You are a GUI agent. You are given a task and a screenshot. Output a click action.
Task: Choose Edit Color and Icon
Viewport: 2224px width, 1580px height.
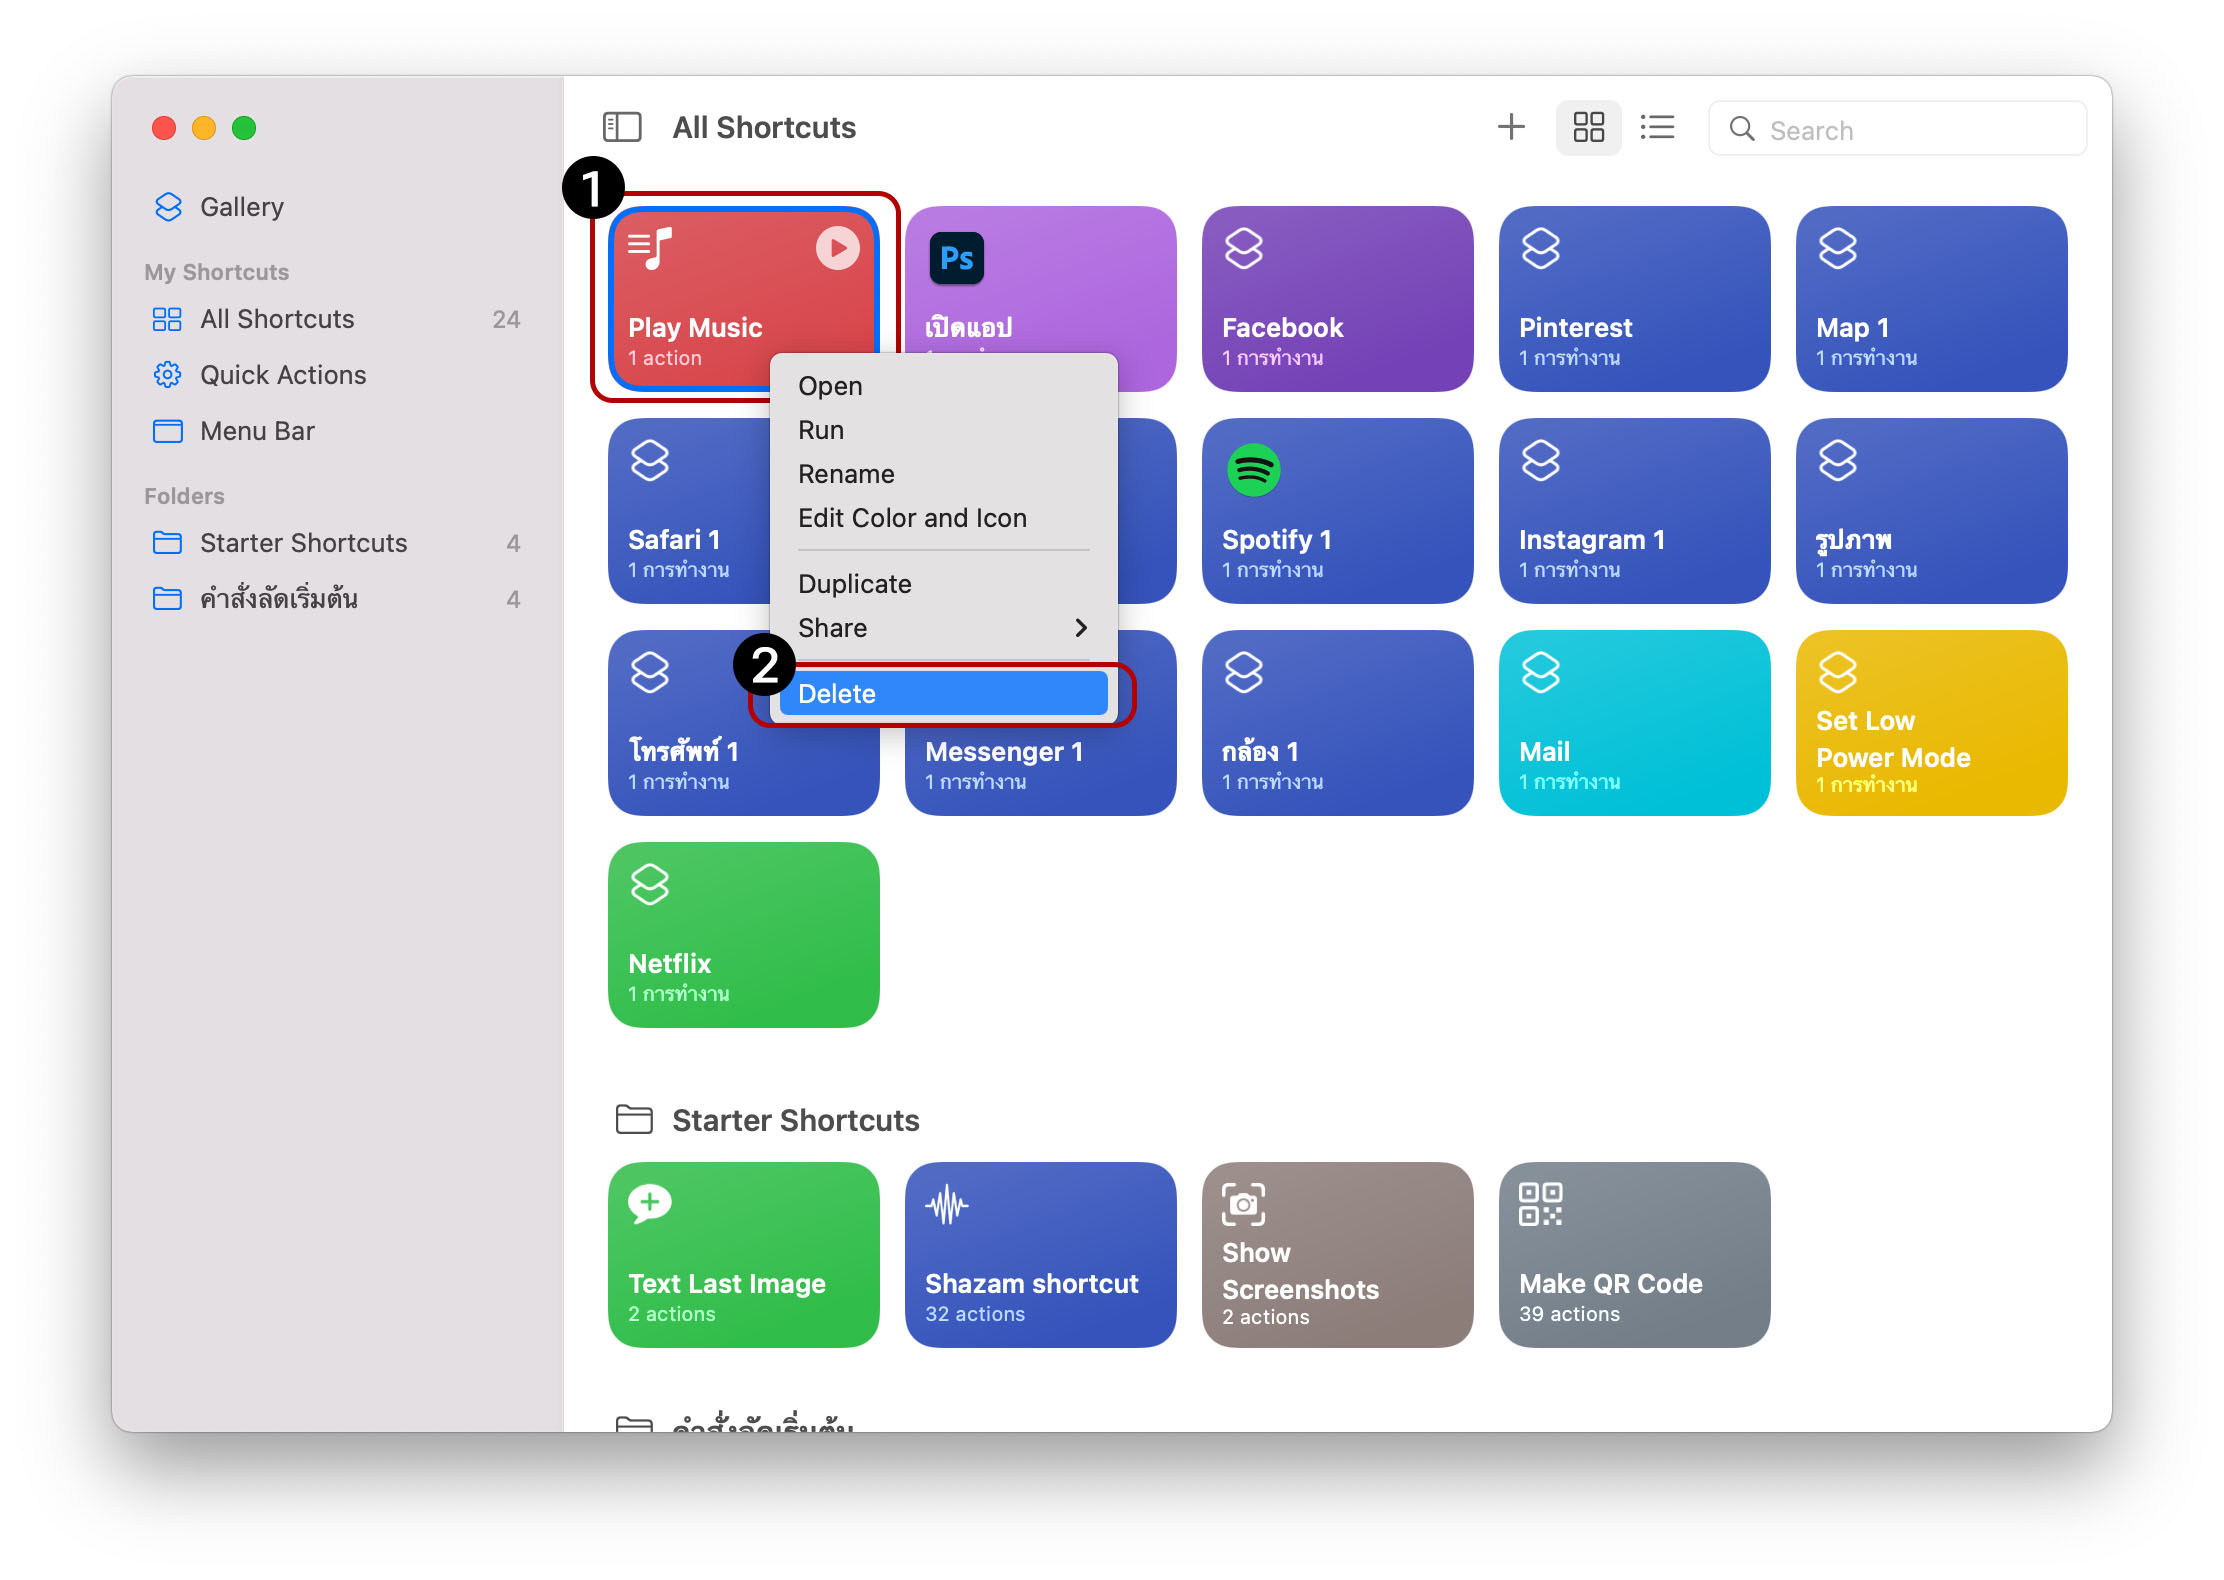(912, 518)
